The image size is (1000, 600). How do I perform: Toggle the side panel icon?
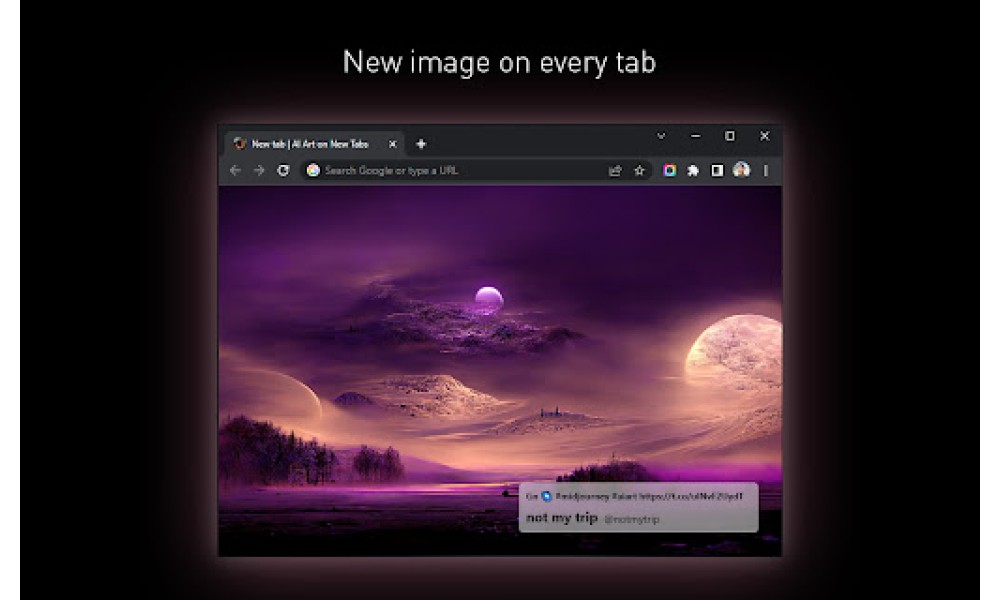point(717,170)
